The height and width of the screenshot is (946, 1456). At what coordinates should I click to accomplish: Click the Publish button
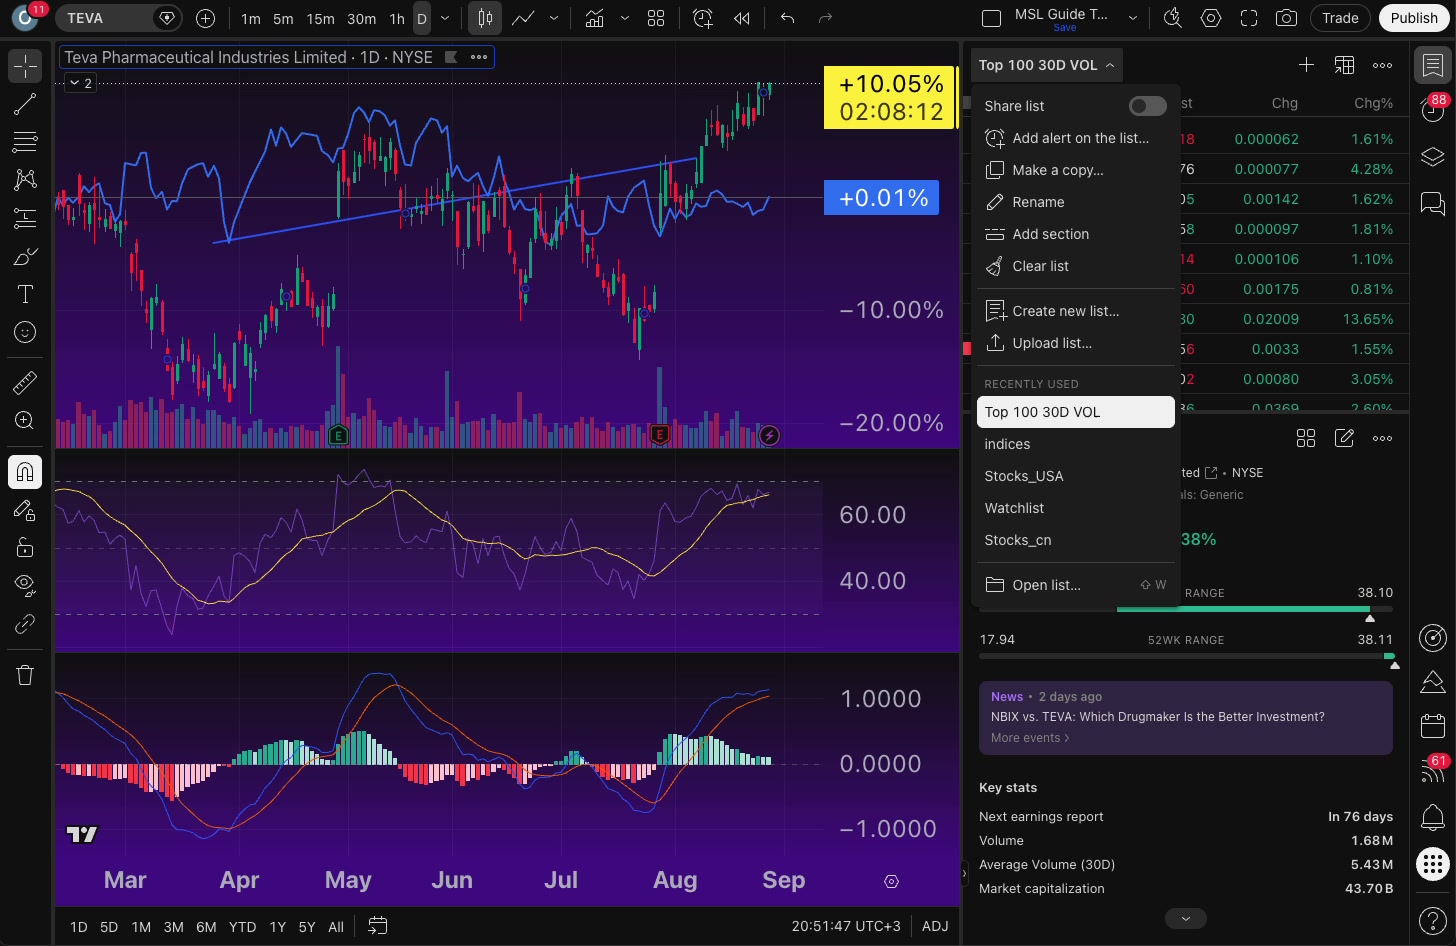[1413, 18]
